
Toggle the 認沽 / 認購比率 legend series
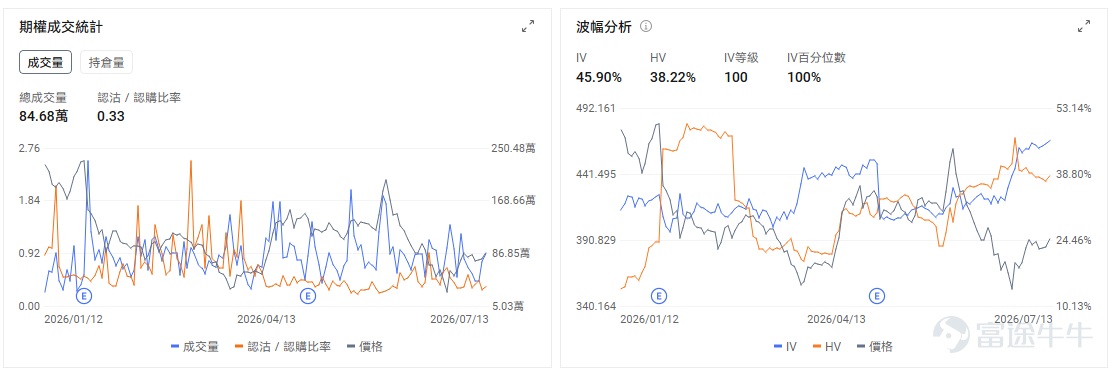[282, 347]
